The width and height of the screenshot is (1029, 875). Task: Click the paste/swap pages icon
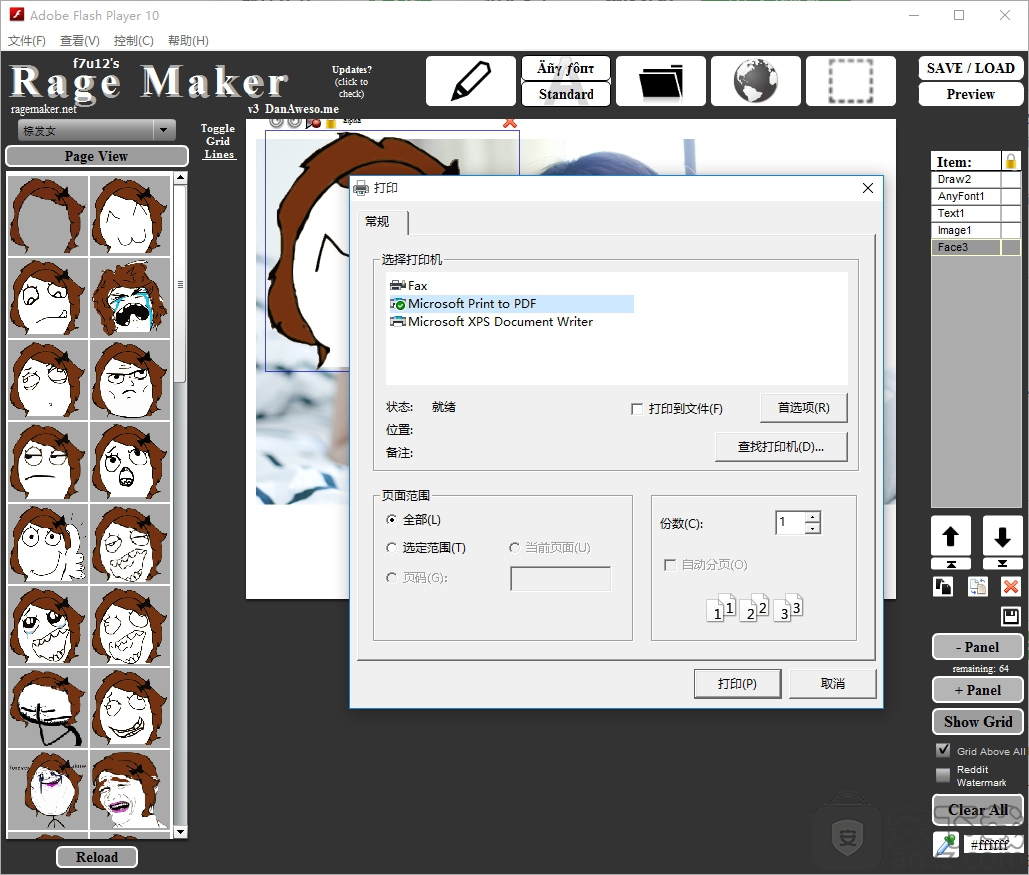977,586
